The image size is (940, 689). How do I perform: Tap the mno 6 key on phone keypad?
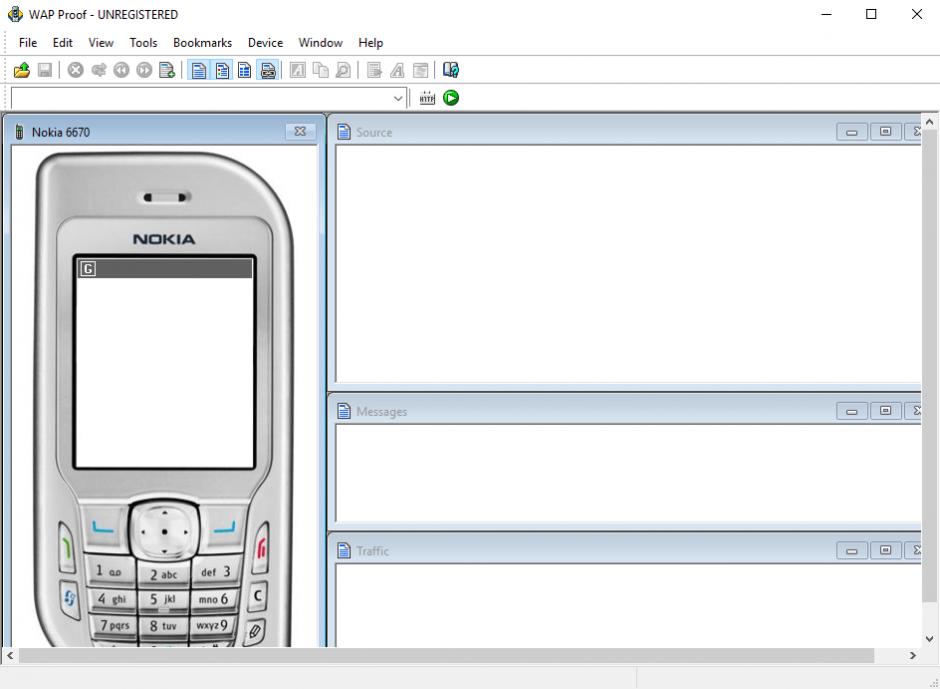(x=213, y=598)
